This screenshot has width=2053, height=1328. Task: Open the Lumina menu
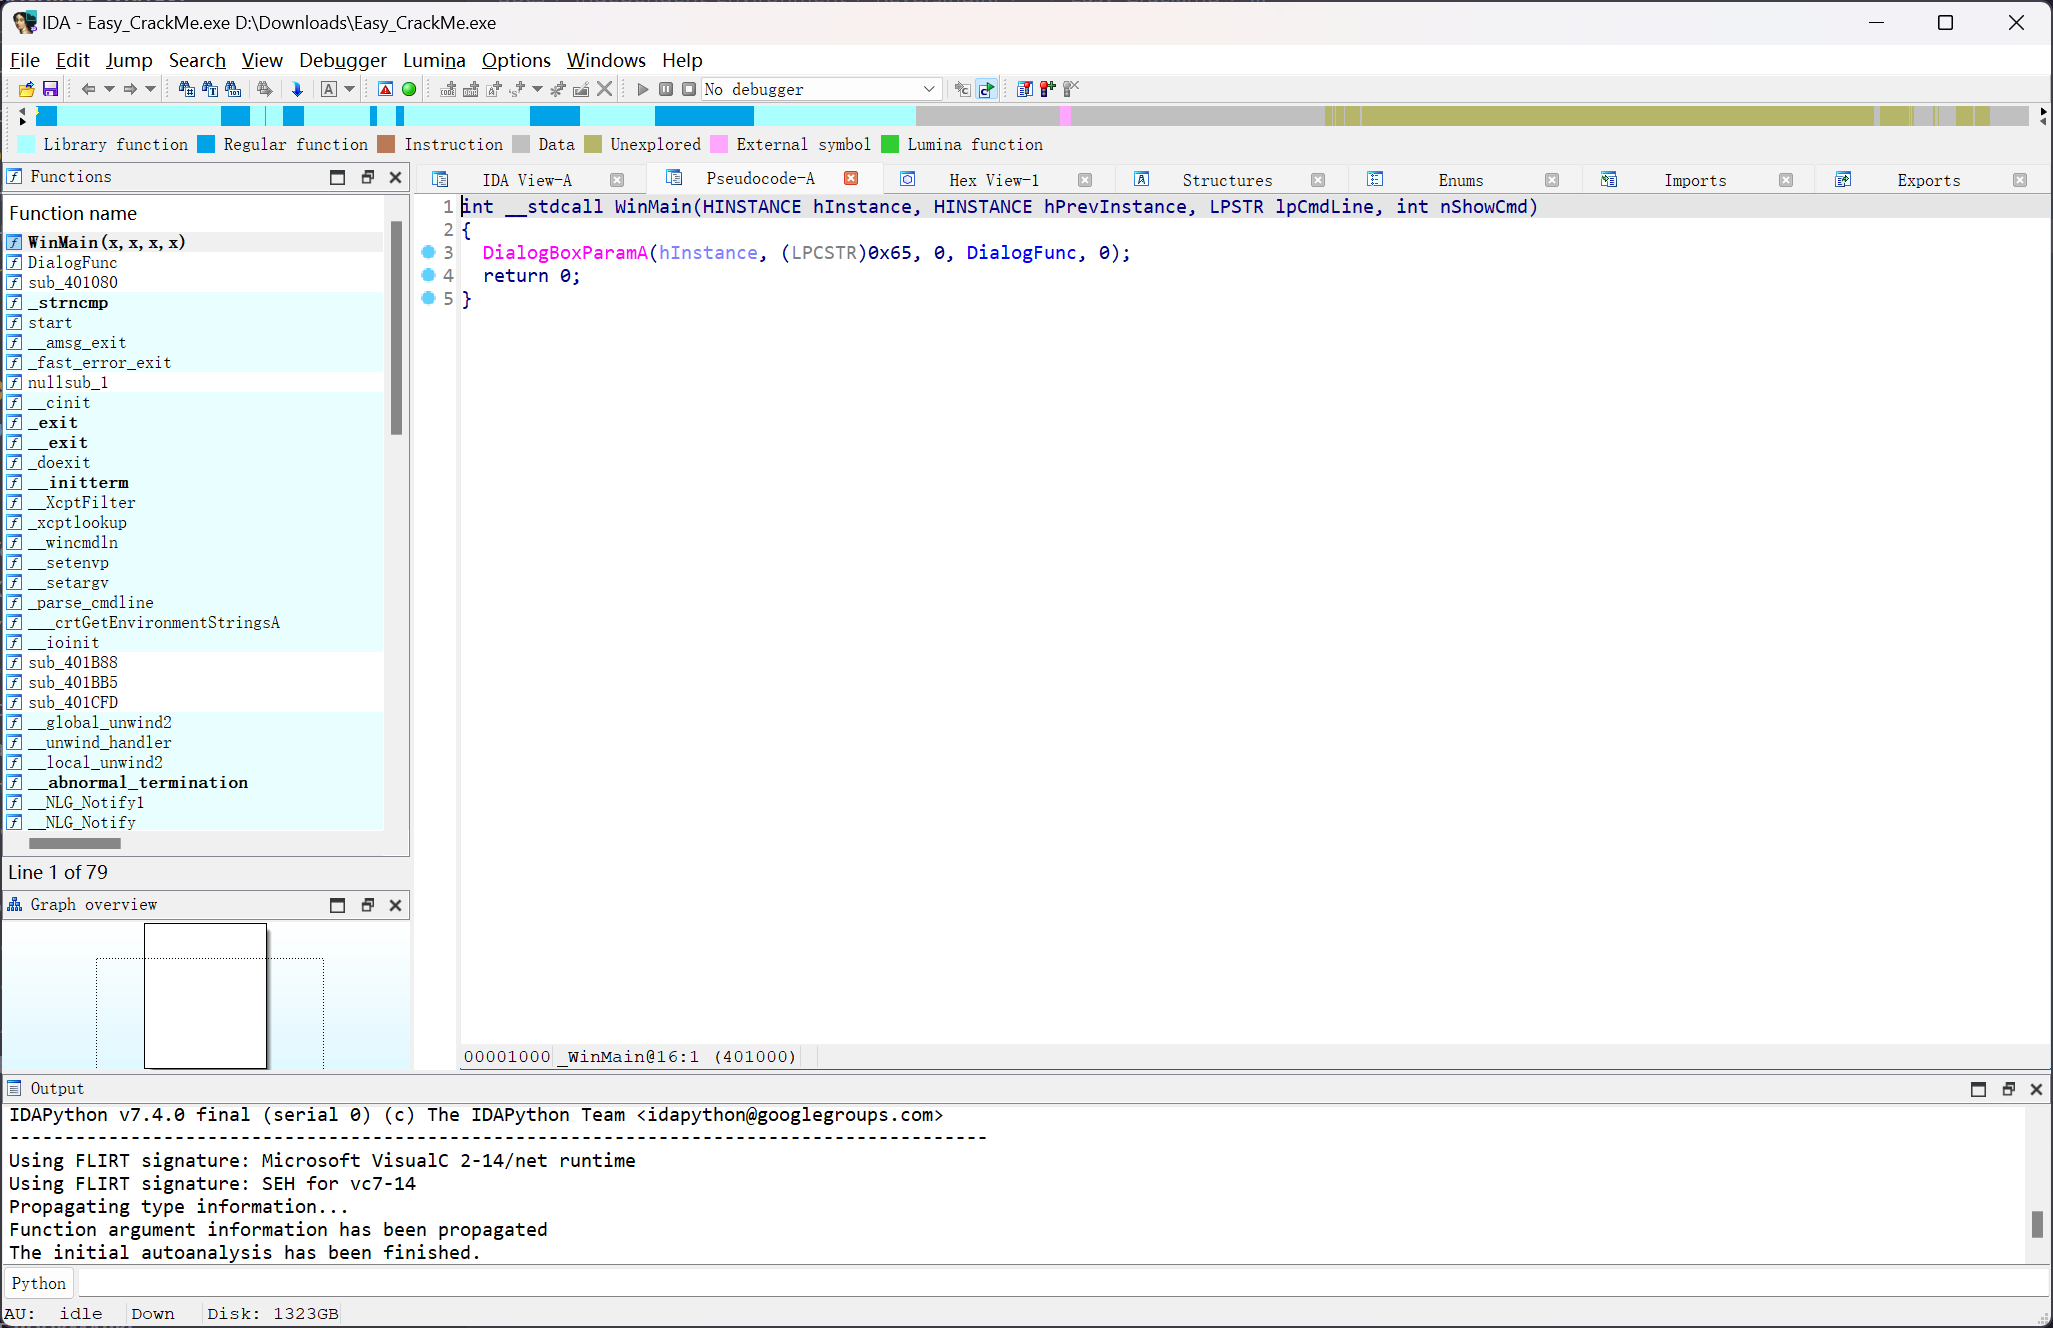coord(434,60)
